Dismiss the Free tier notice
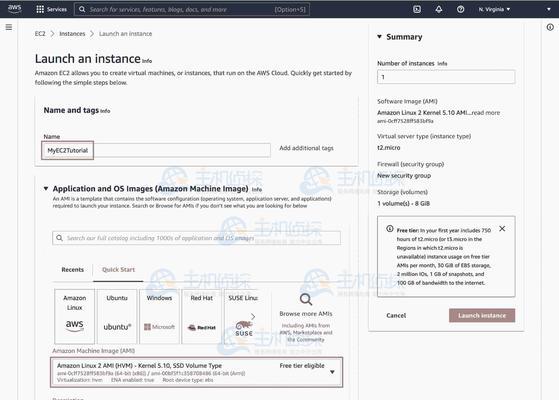 pyautogui.click(x=502, y=229)
